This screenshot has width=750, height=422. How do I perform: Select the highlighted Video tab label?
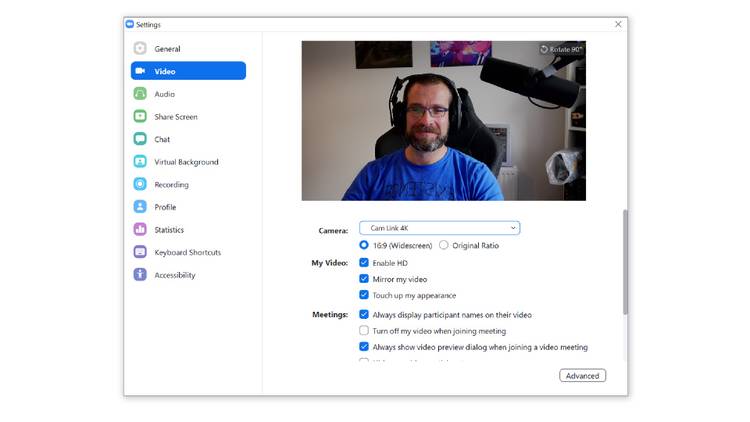point(165,71)
